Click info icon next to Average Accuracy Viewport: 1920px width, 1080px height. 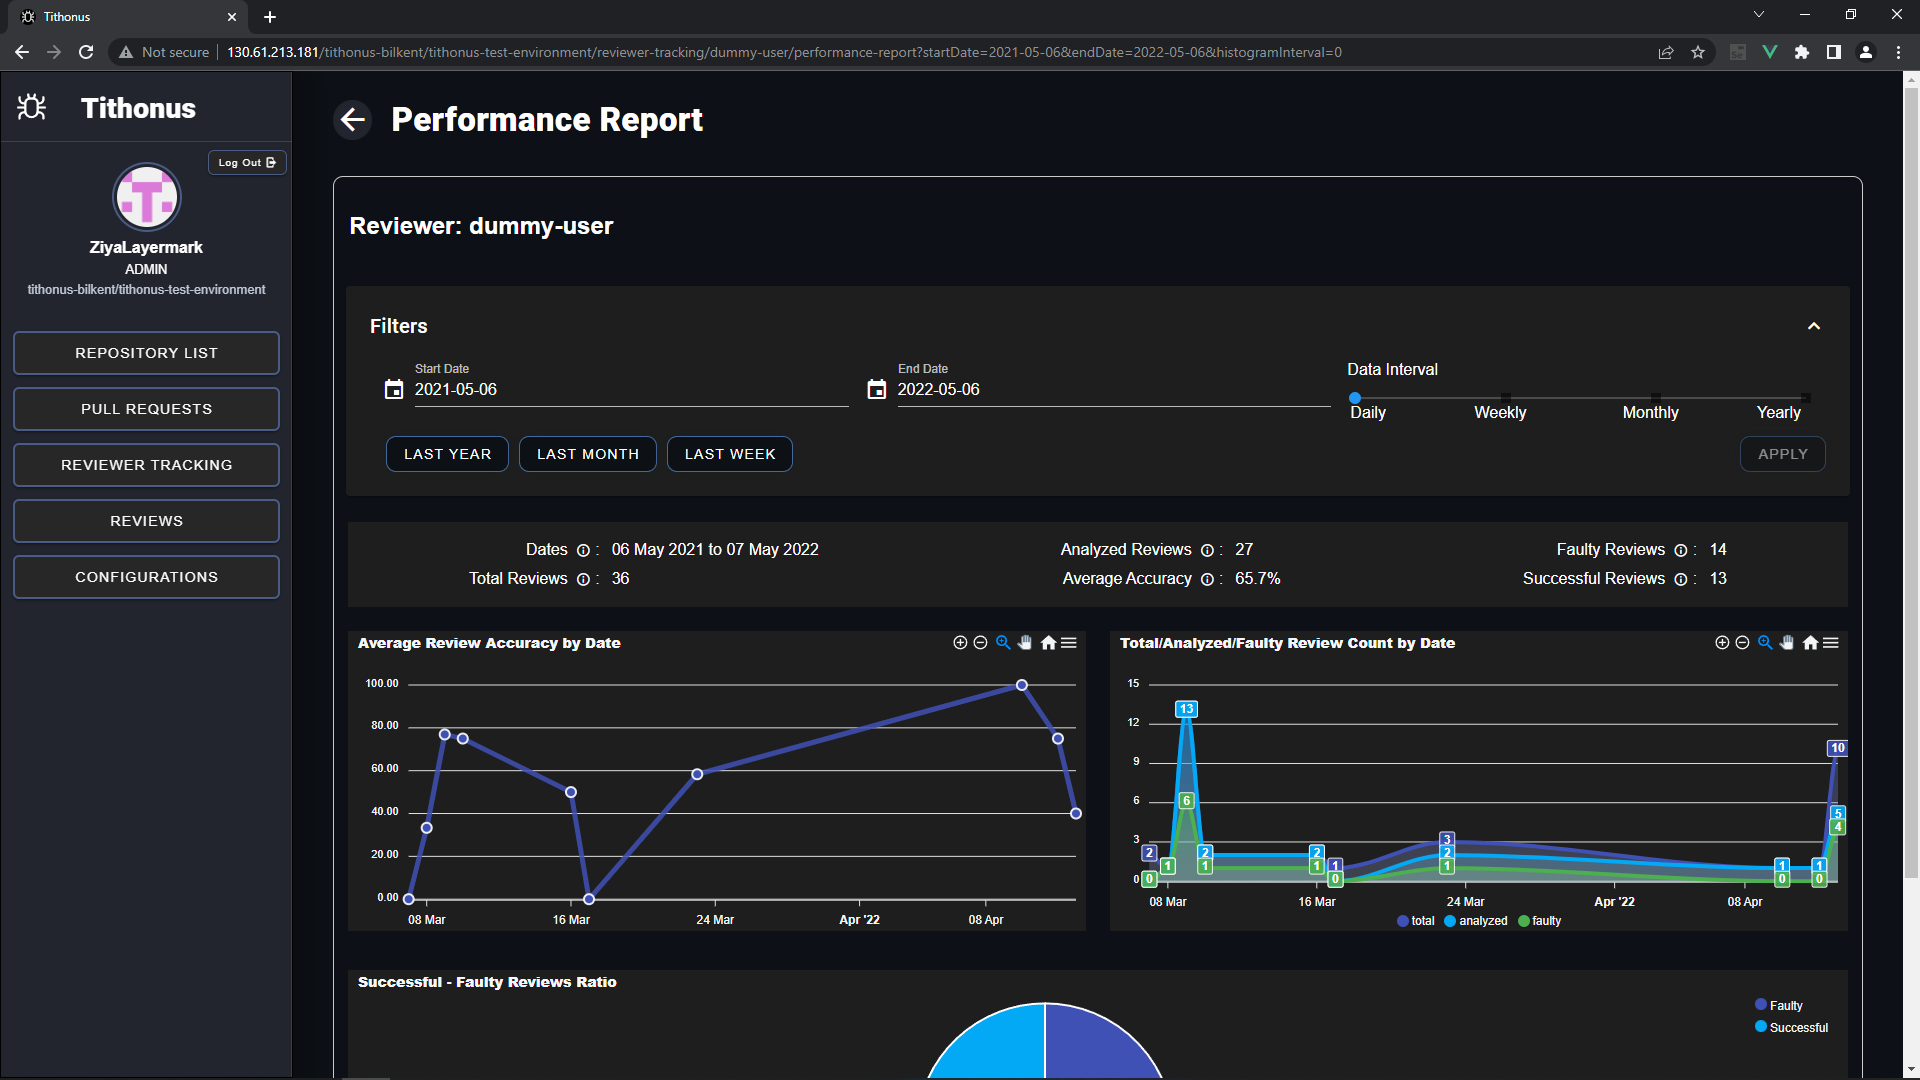(x=1207, y=580)
